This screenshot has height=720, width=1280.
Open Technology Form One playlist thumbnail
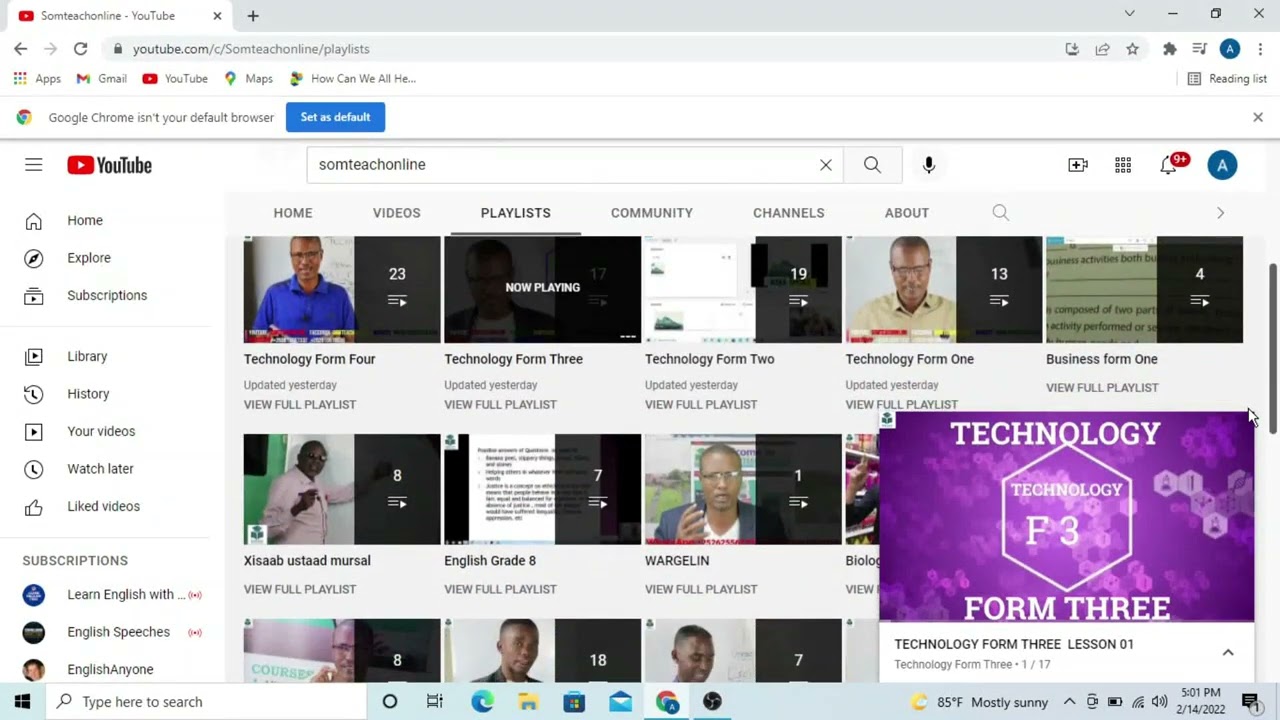(x=944, y=290)
